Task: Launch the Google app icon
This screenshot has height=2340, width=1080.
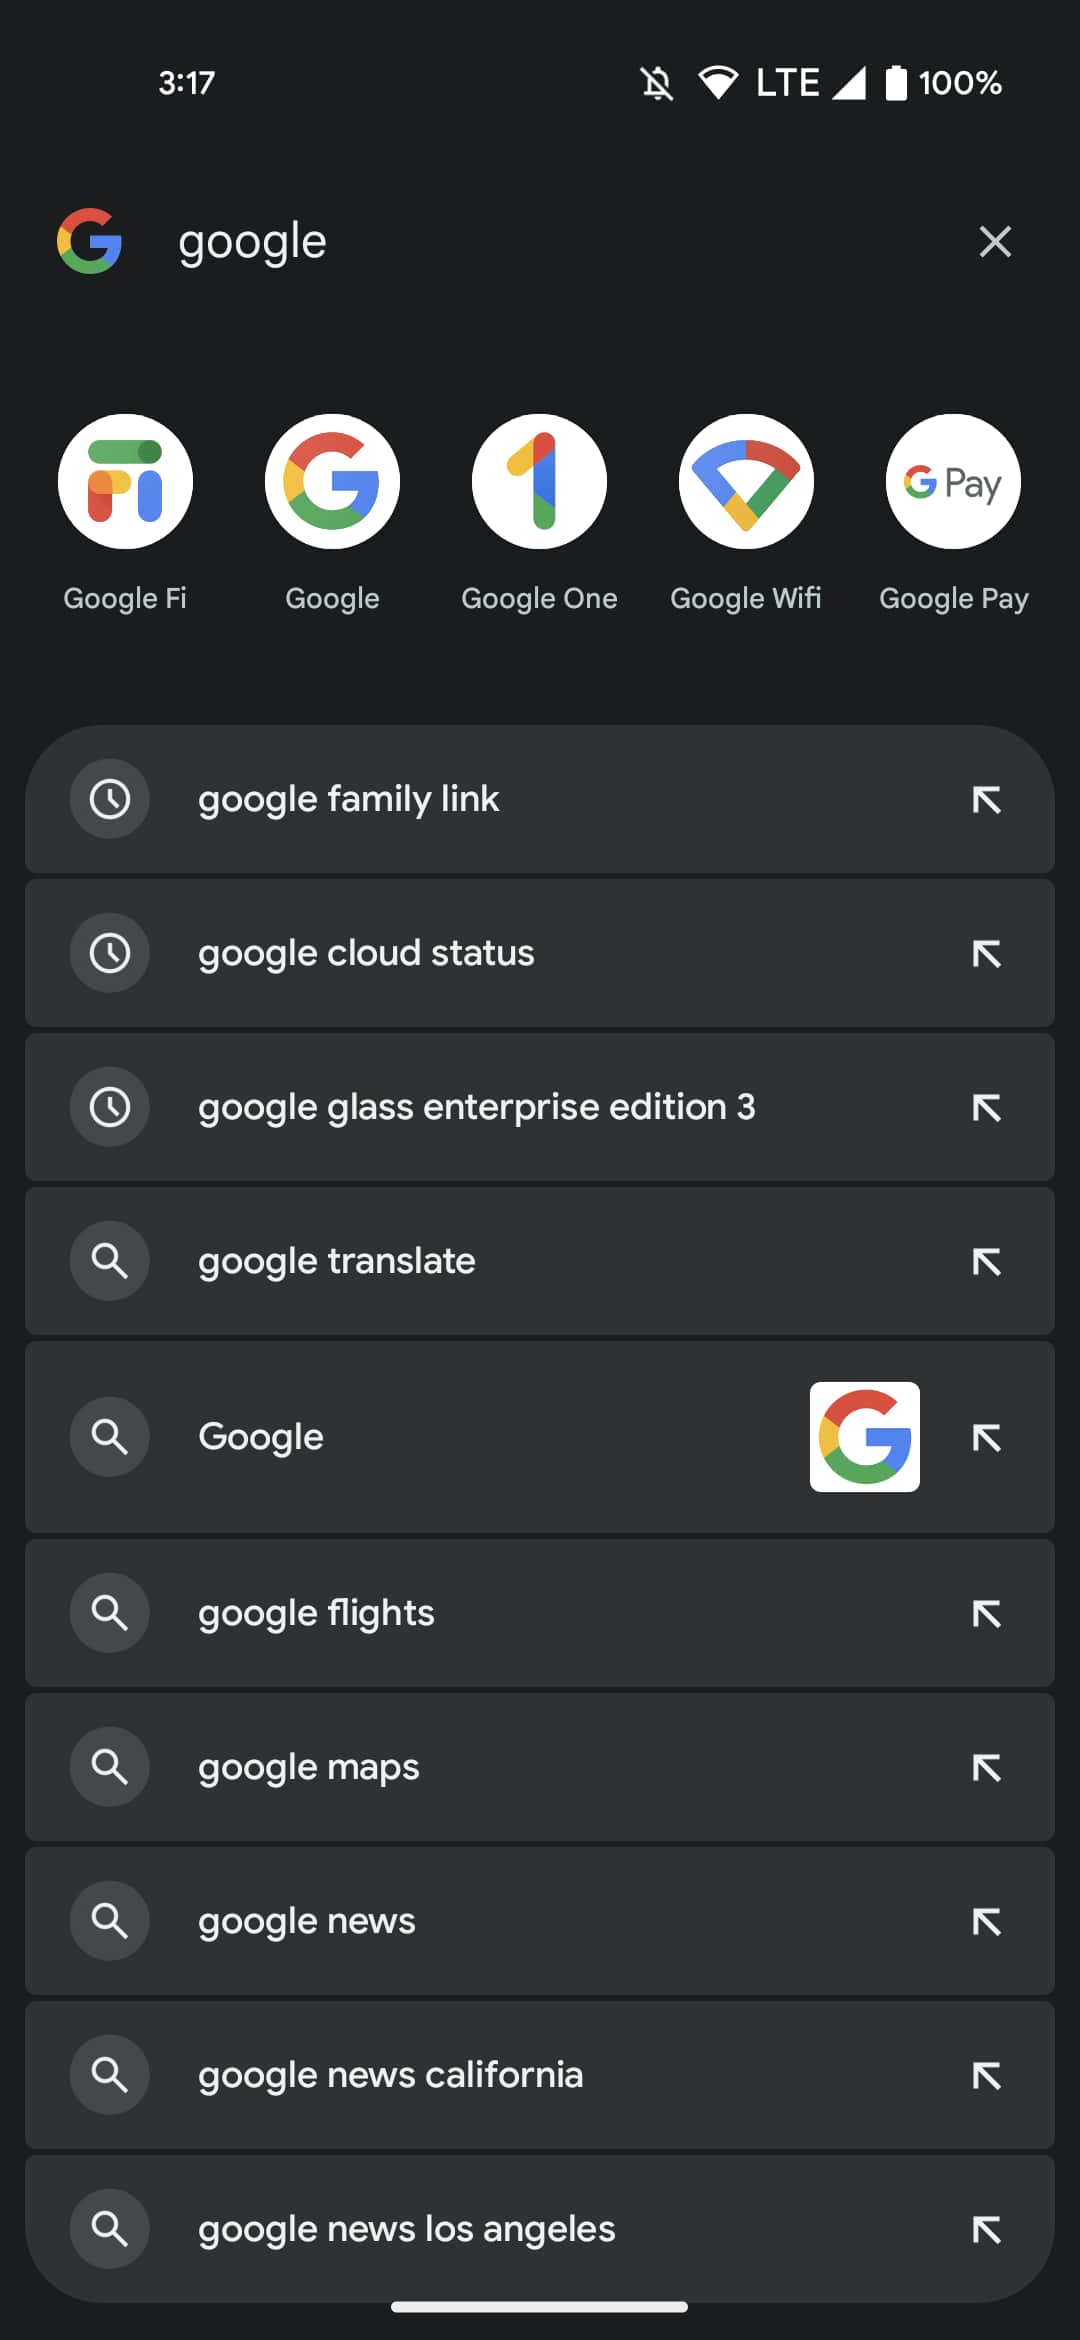Action: (x=332, y=482)
